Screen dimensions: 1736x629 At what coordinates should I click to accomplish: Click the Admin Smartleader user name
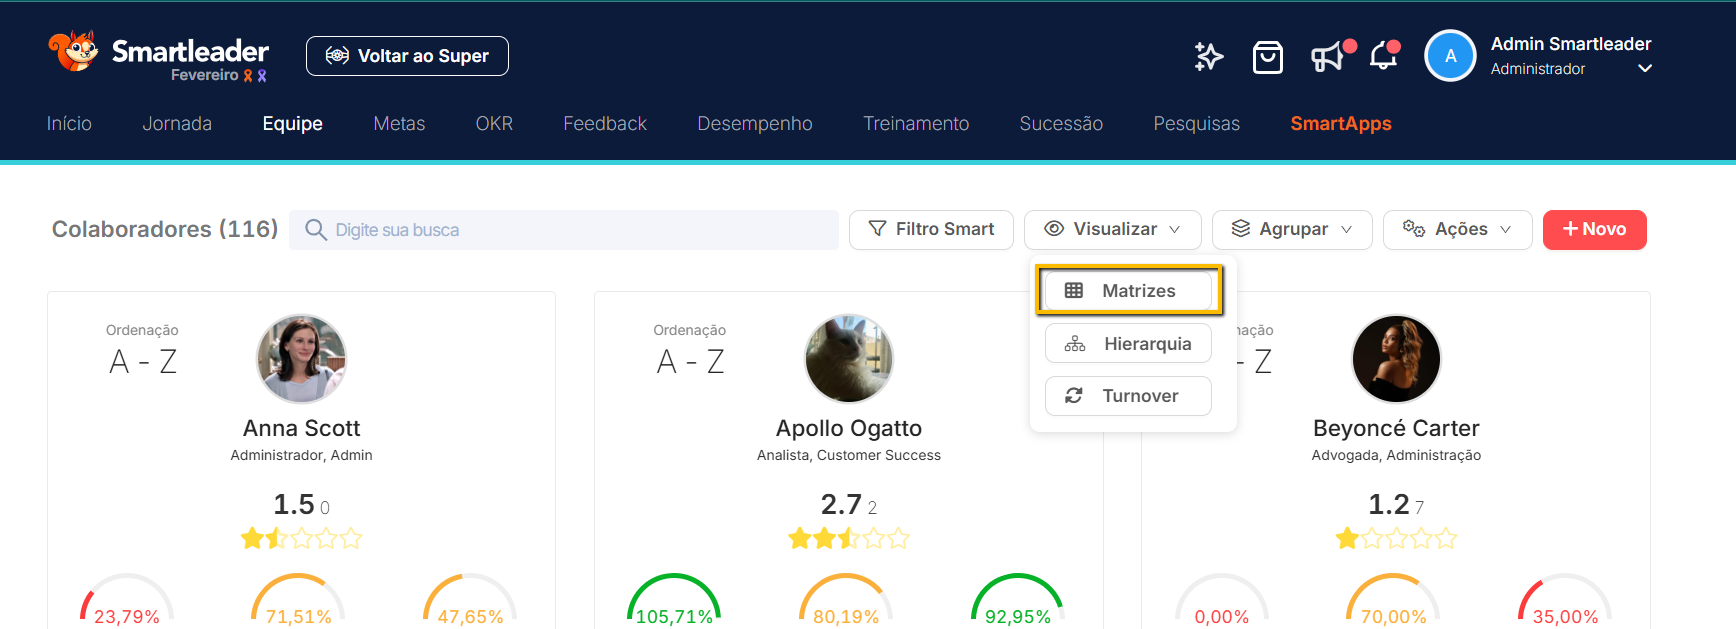pyautogui.click(x=1570, y=44)
